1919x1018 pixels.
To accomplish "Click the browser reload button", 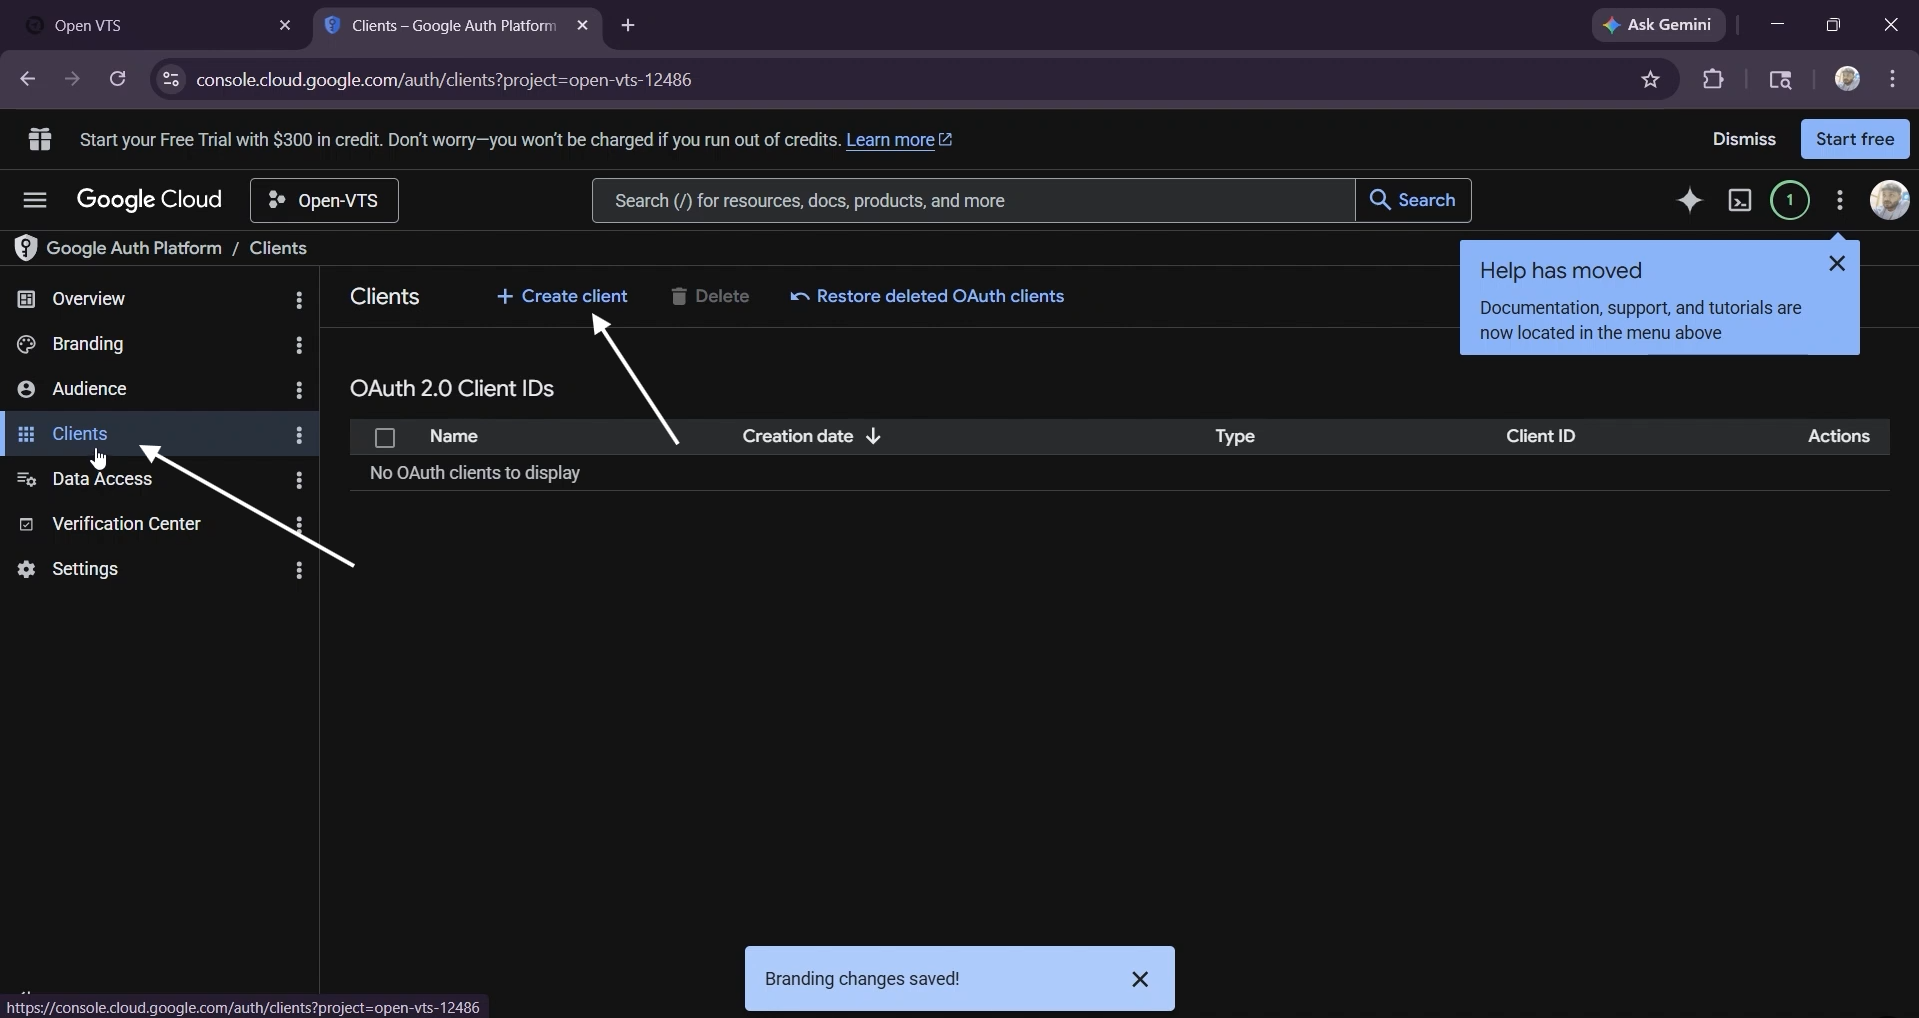I will click(x=118, y=79).
